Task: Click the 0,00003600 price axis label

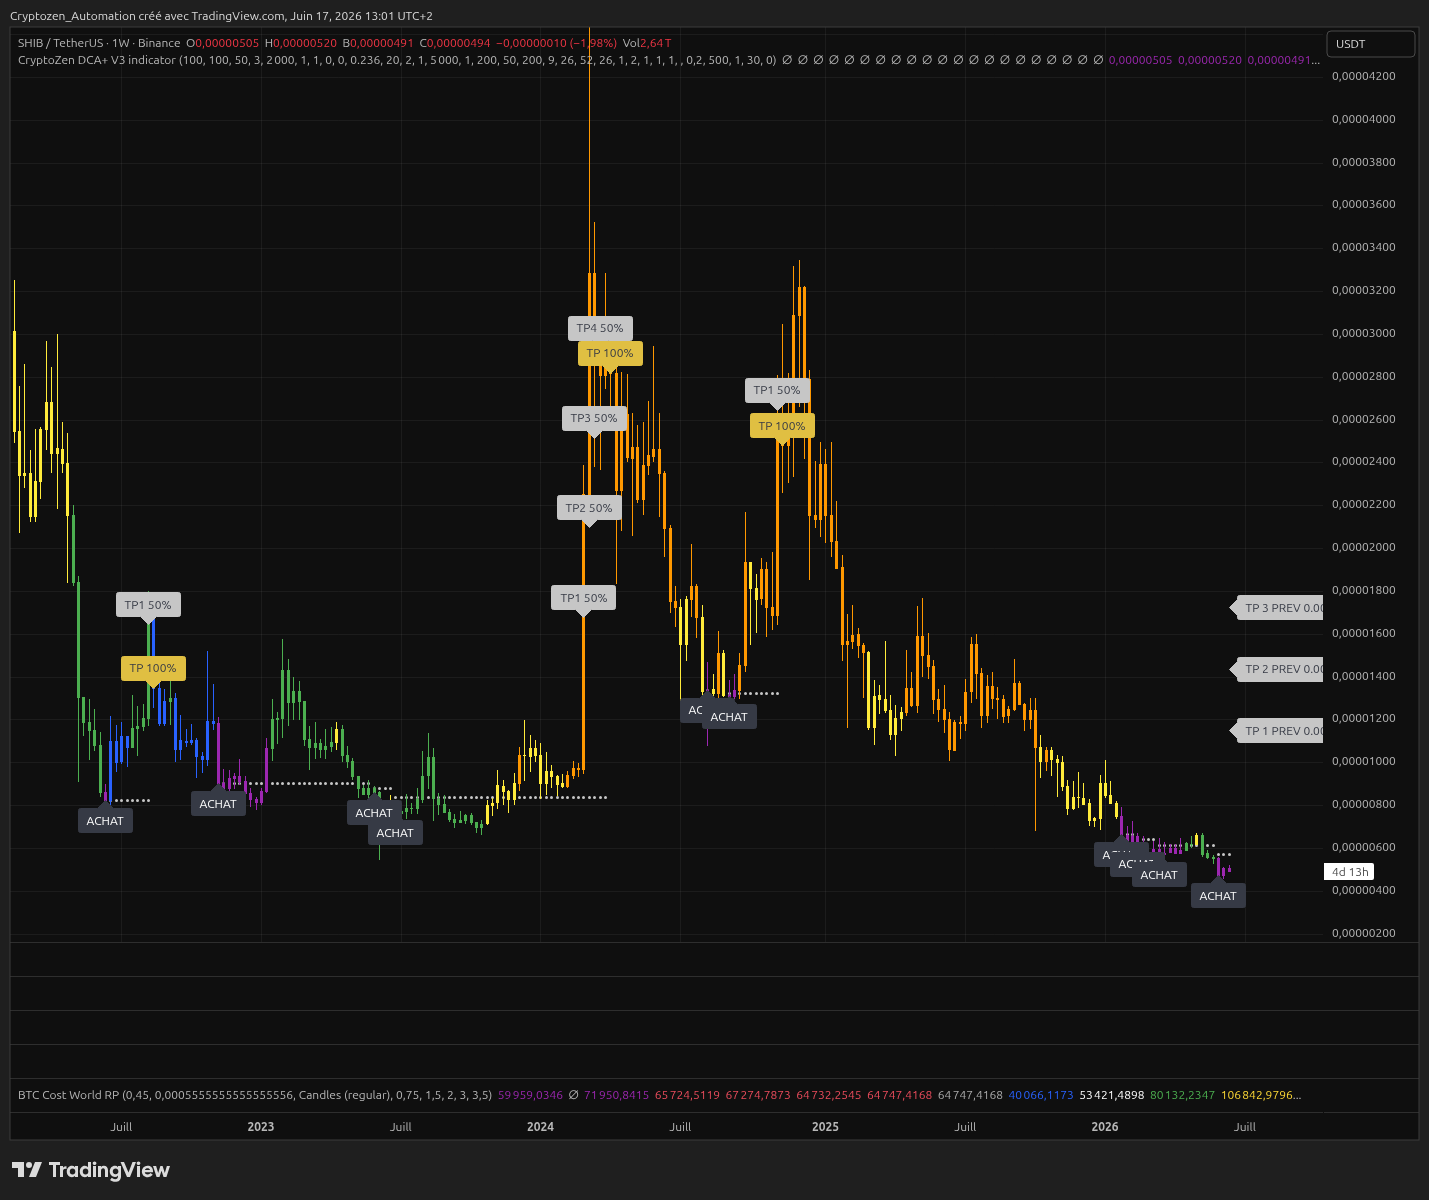Action: pyautogui.click(x=1364, y=204)
